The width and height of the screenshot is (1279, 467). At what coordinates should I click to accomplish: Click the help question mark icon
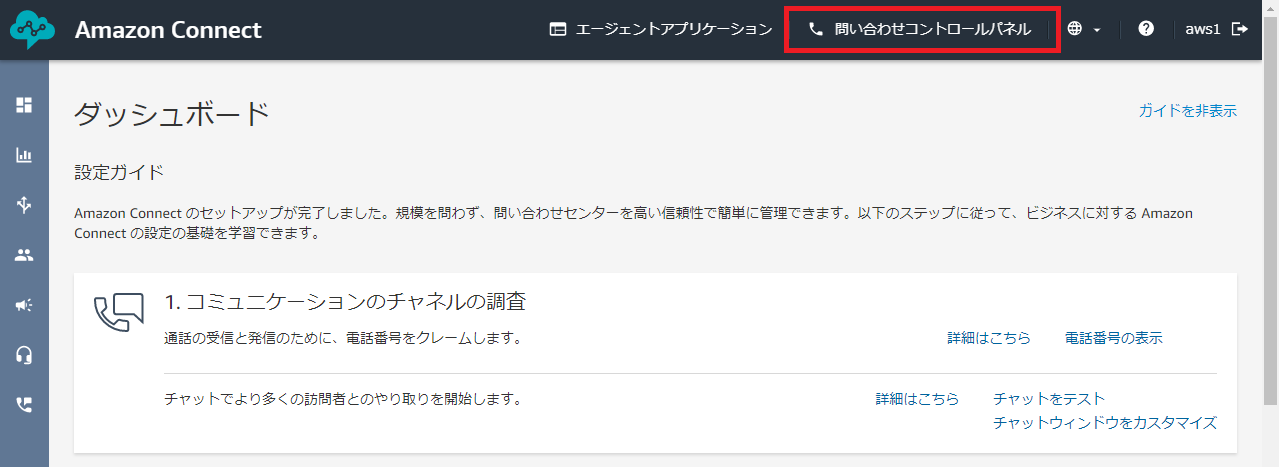[x=1146, y=29]
